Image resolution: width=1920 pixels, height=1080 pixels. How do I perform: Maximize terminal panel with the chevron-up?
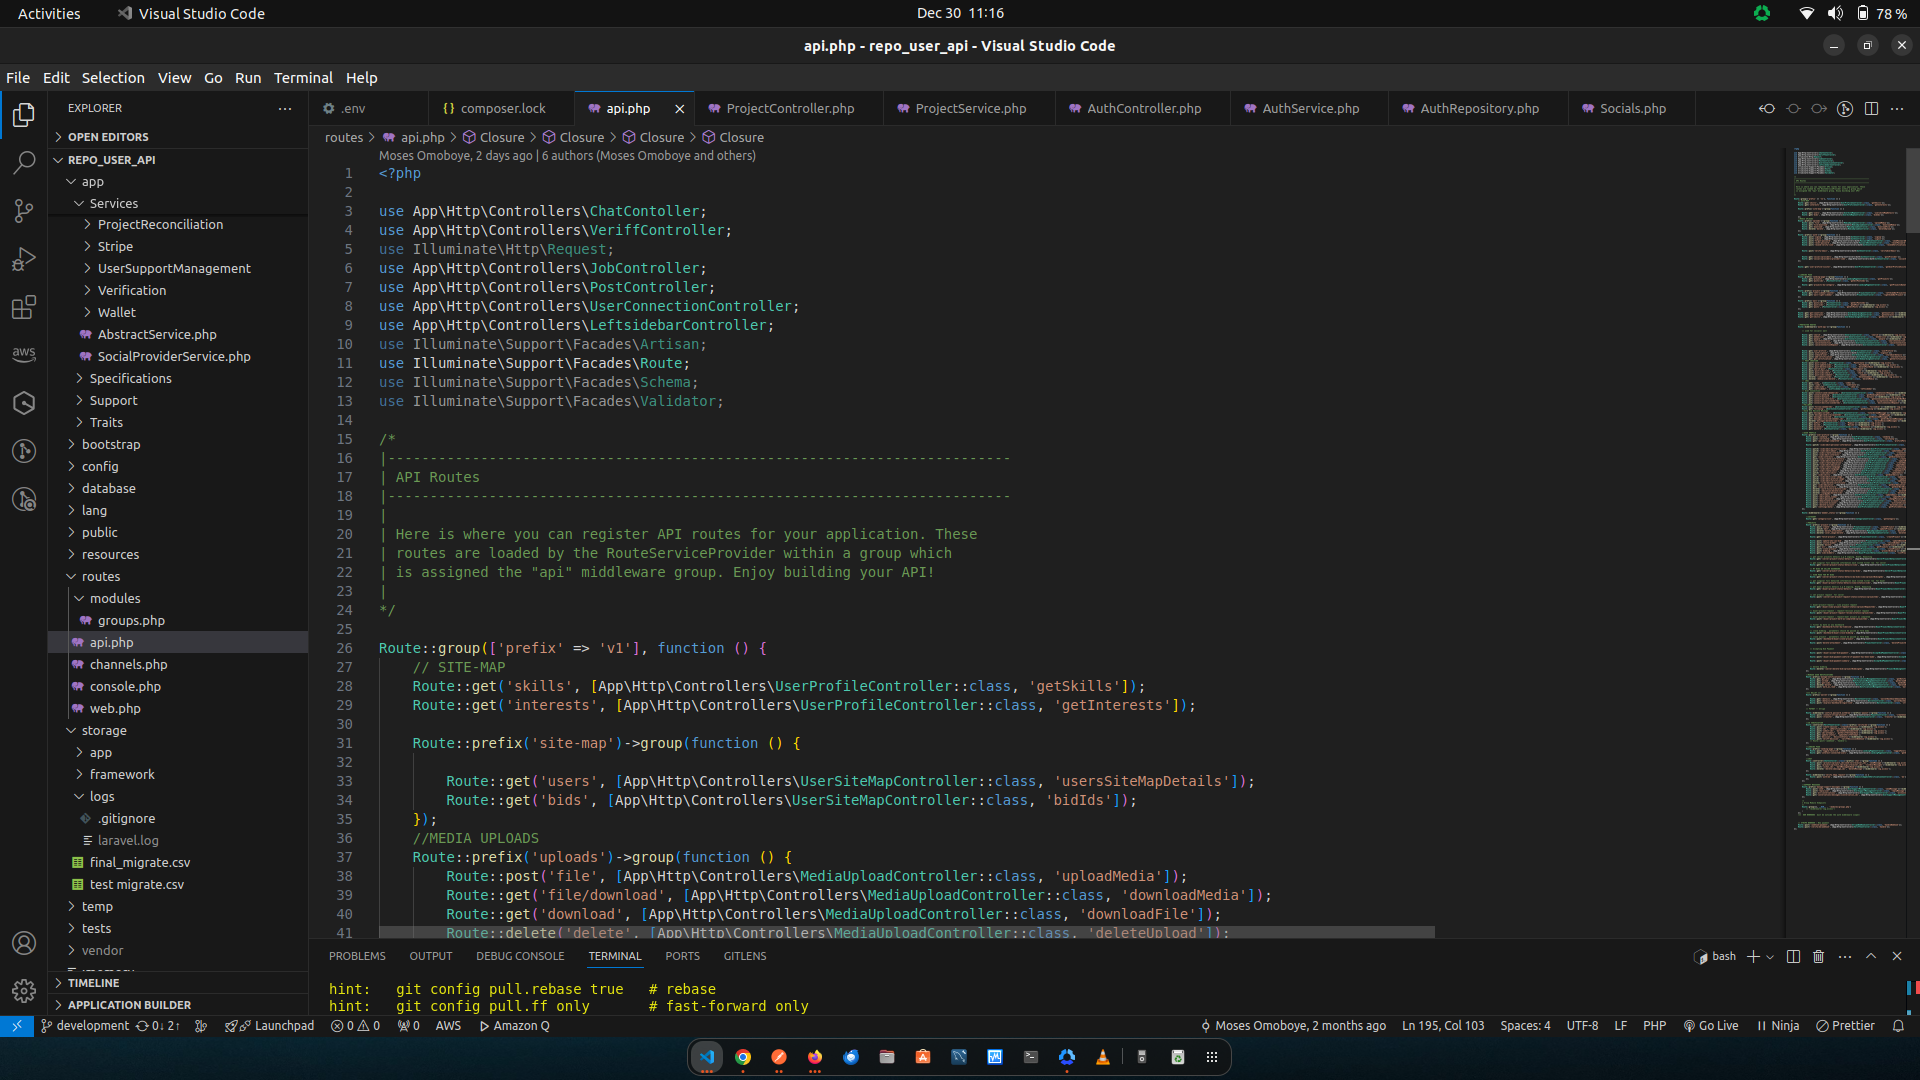coord(1871,956)
